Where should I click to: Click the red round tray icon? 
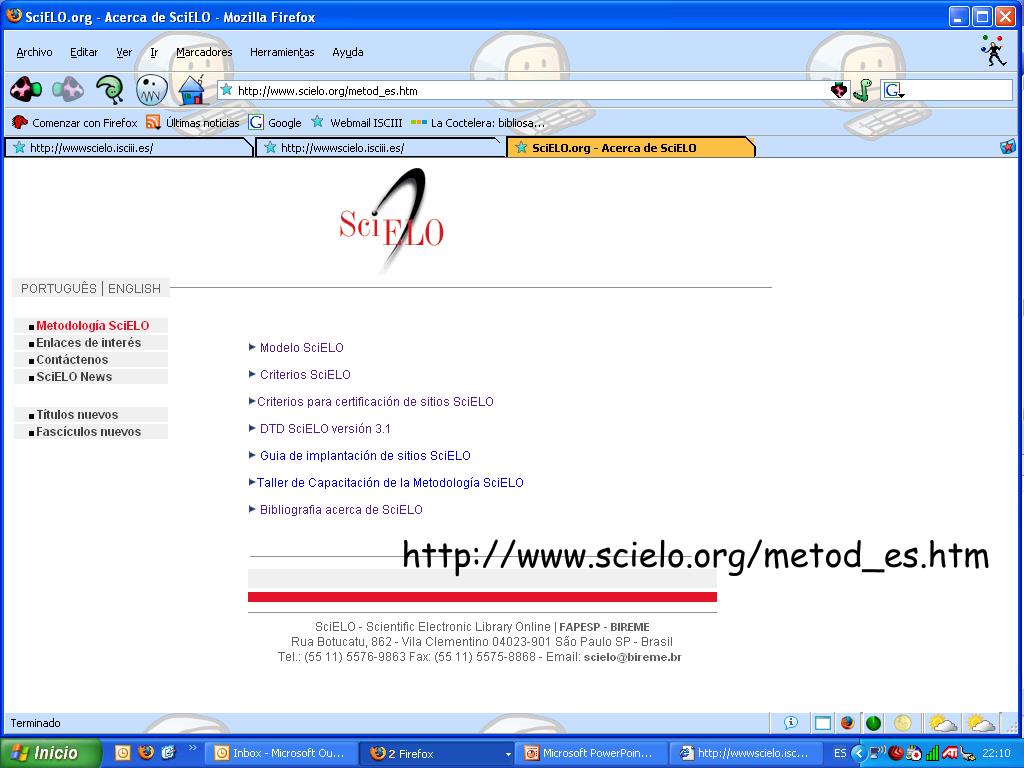[896, 753]
